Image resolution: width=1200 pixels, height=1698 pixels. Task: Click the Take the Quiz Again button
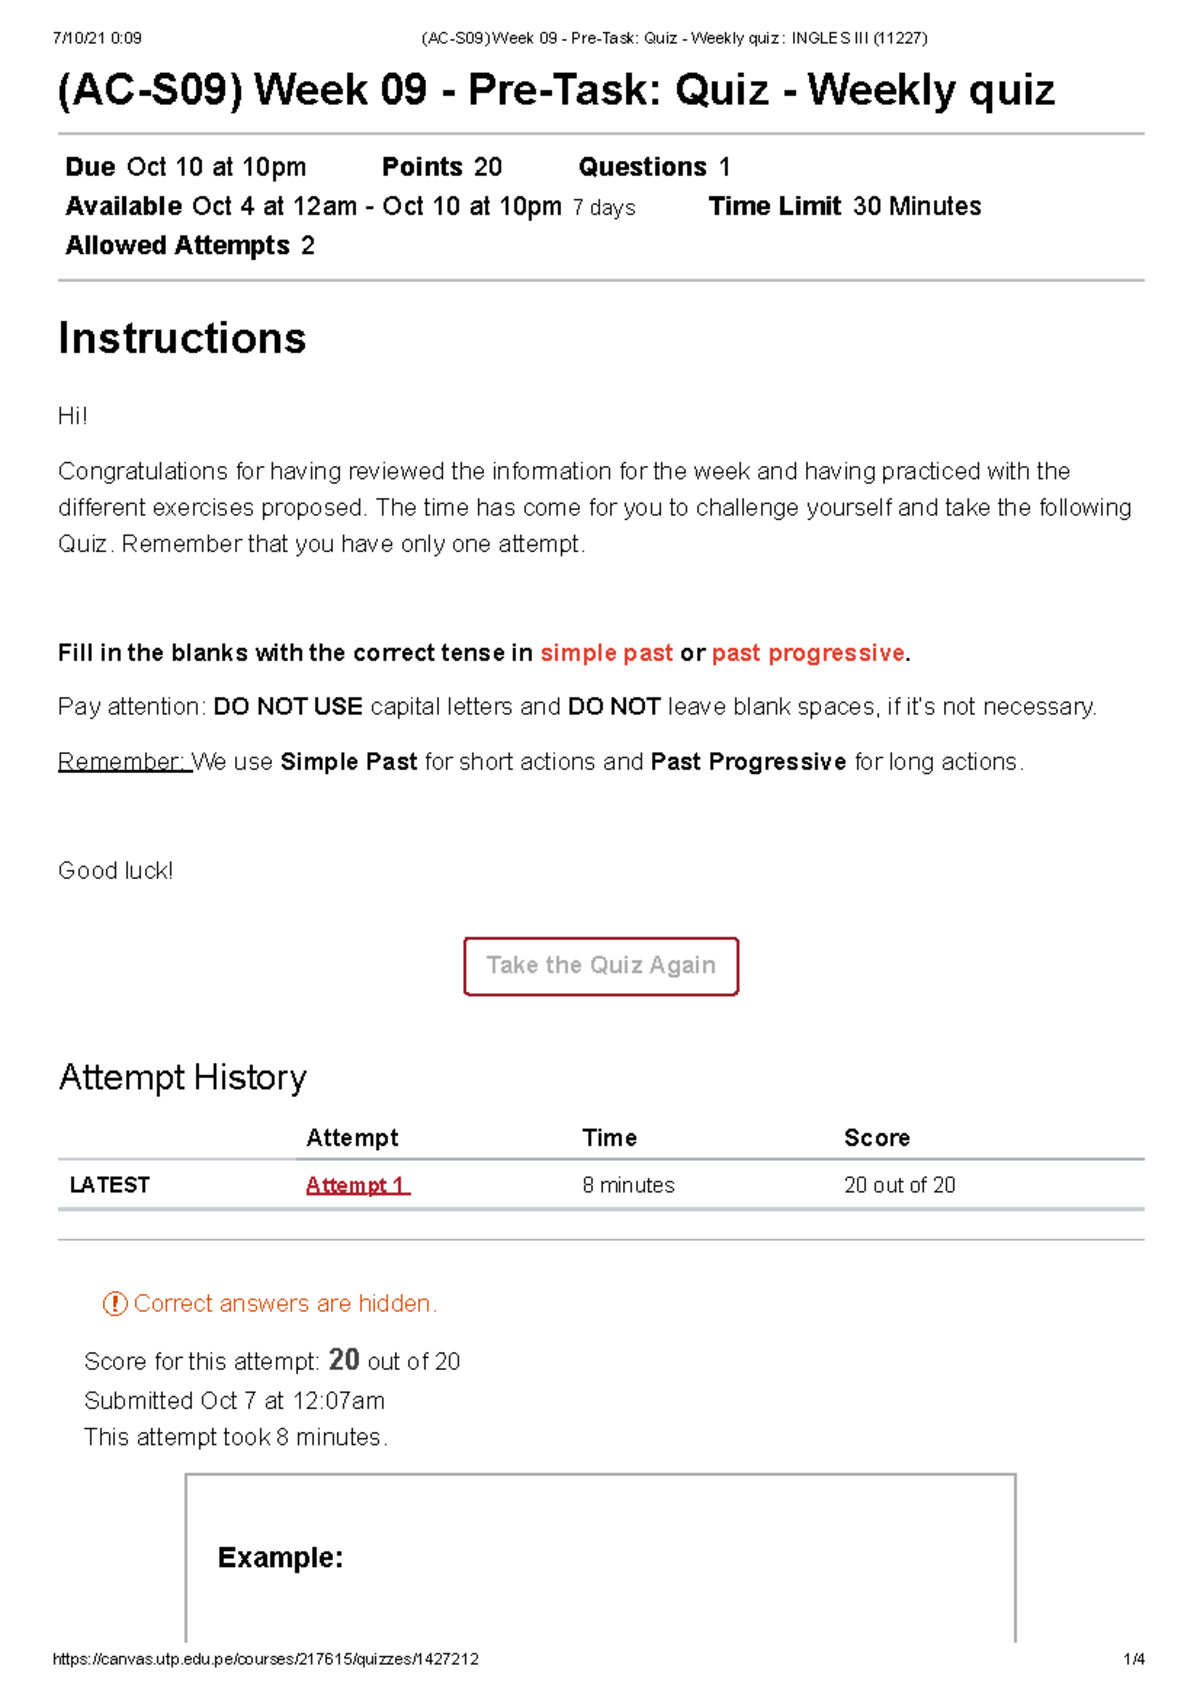tap(600, 966)
